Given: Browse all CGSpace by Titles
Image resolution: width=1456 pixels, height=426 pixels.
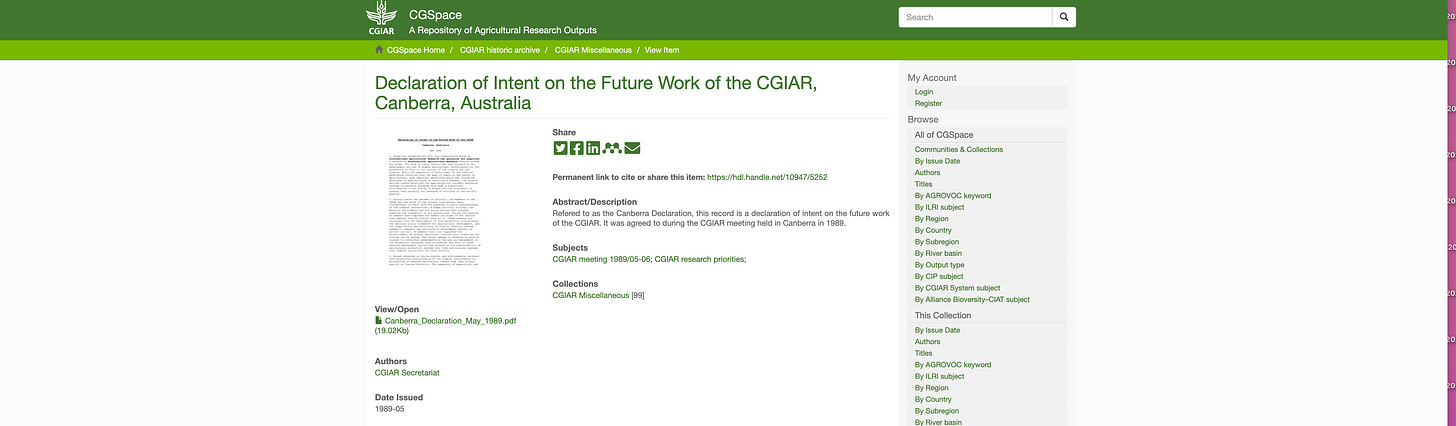Looking at the screenshot, I should (x=924, y=184).
